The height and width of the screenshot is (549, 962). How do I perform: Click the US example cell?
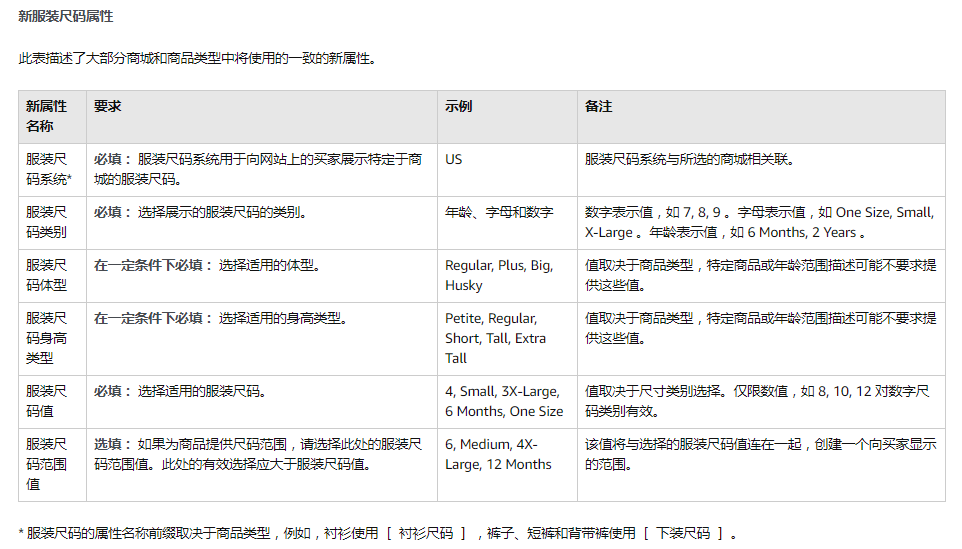(507, 170)
